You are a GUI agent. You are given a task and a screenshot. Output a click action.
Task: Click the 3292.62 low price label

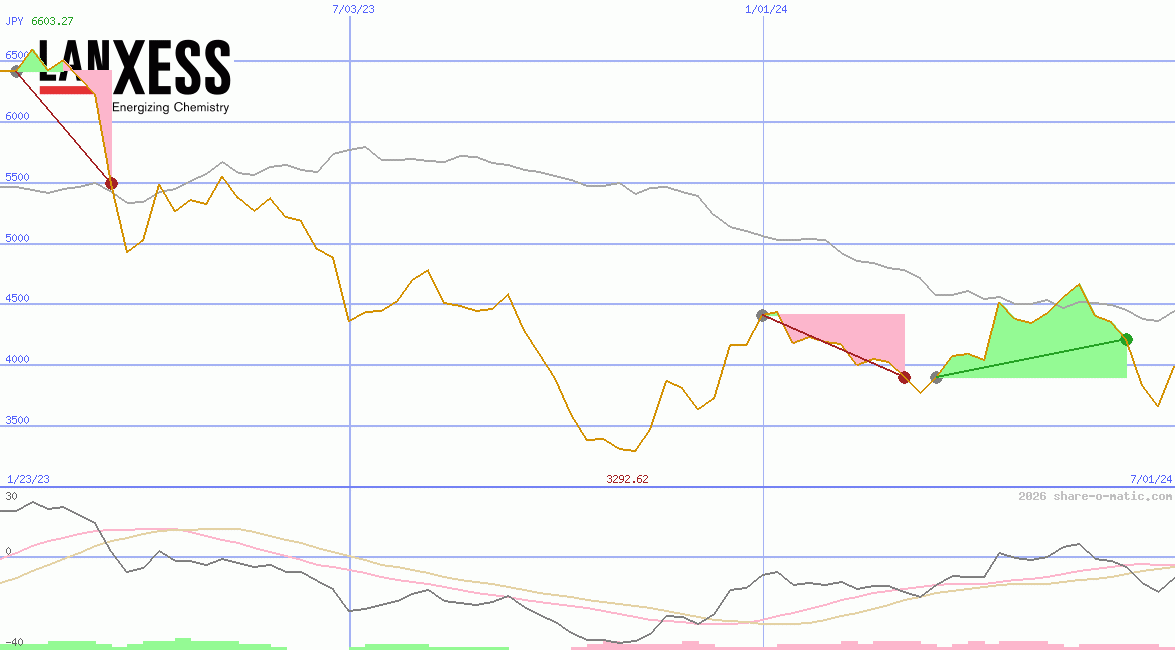[x=626, y=479]
